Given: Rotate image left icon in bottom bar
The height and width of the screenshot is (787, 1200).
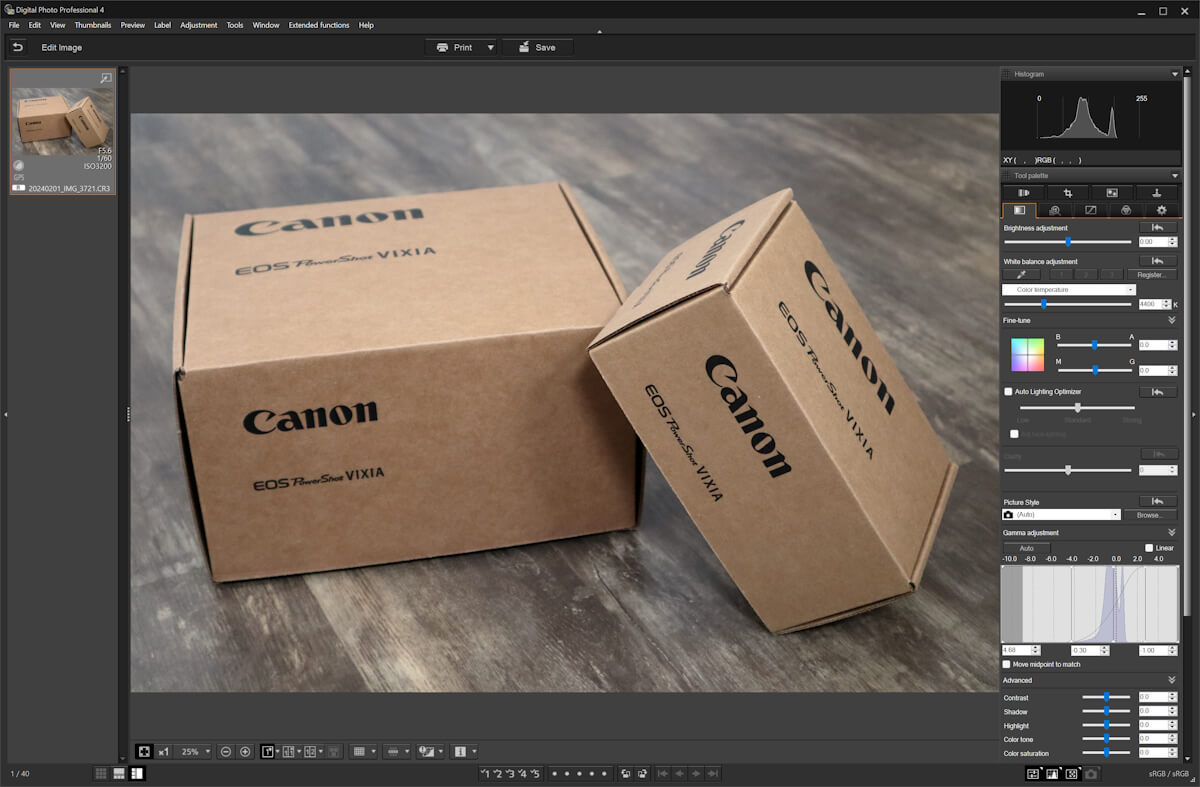Looking at the screenshot, I should point(625,774).
